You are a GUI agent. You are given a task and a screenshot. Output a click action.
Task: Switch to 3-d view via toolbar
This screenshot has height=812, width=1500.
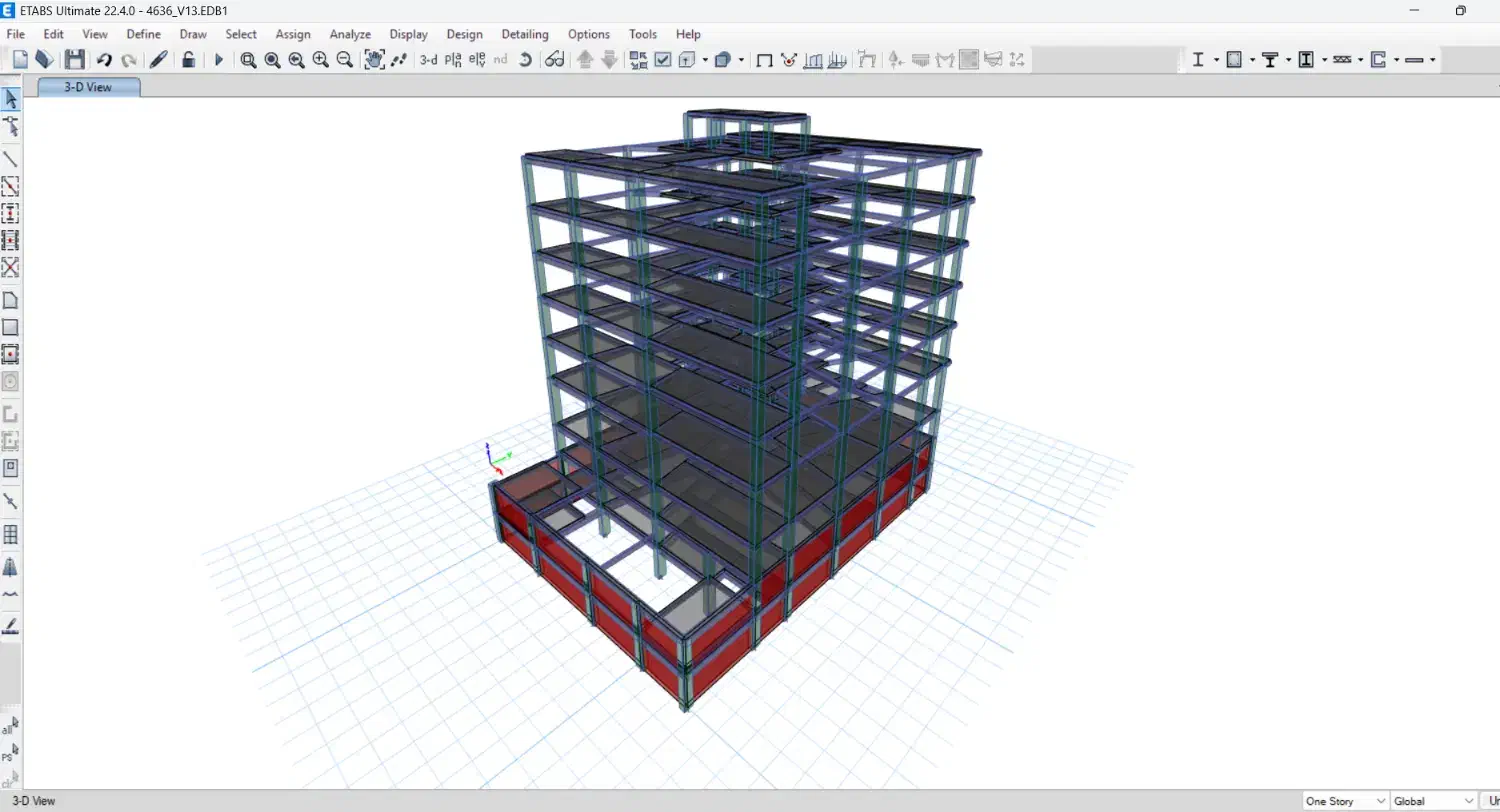pyautogui.click(x=428, y=60)
